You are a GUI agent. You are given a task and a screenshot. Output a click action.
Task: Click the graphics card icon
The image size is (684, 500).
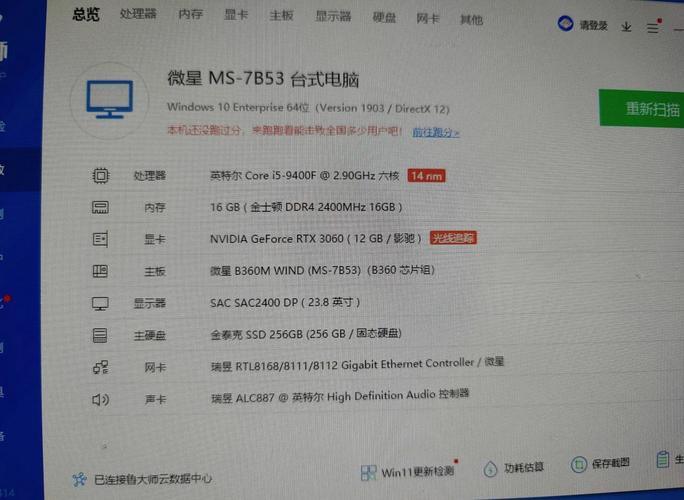(100, 239)
